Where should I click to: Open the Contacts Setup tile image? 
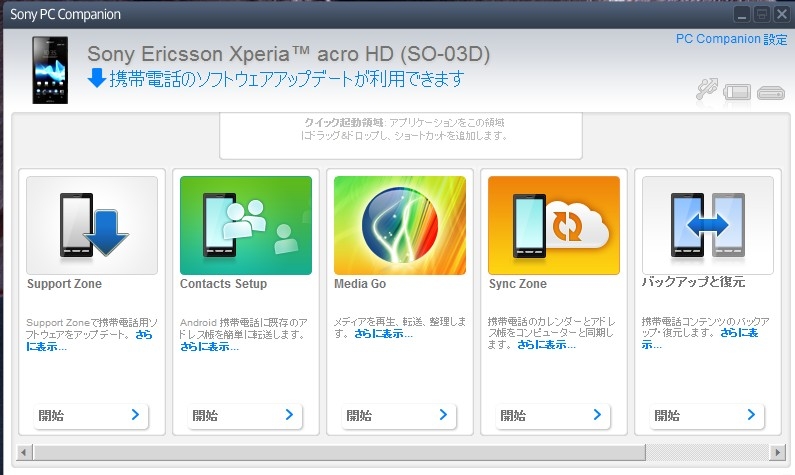click(246, 225)
